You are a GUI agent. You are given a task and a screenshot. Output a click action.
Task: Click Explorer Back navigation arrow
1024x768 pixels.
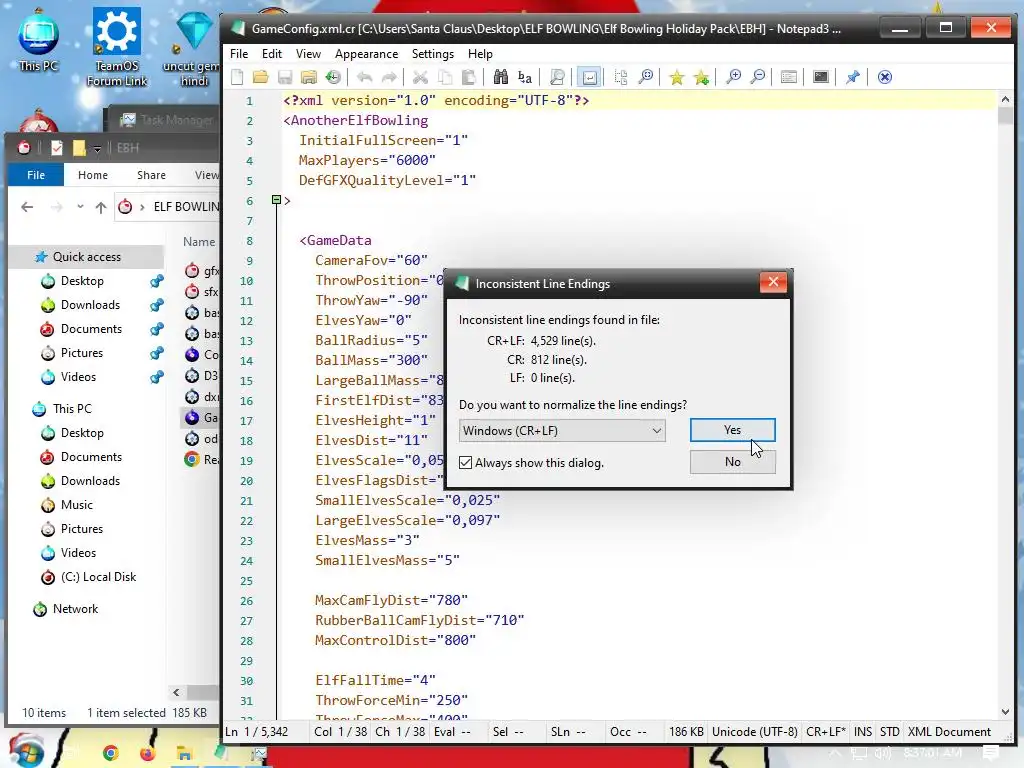pos(27,207)
